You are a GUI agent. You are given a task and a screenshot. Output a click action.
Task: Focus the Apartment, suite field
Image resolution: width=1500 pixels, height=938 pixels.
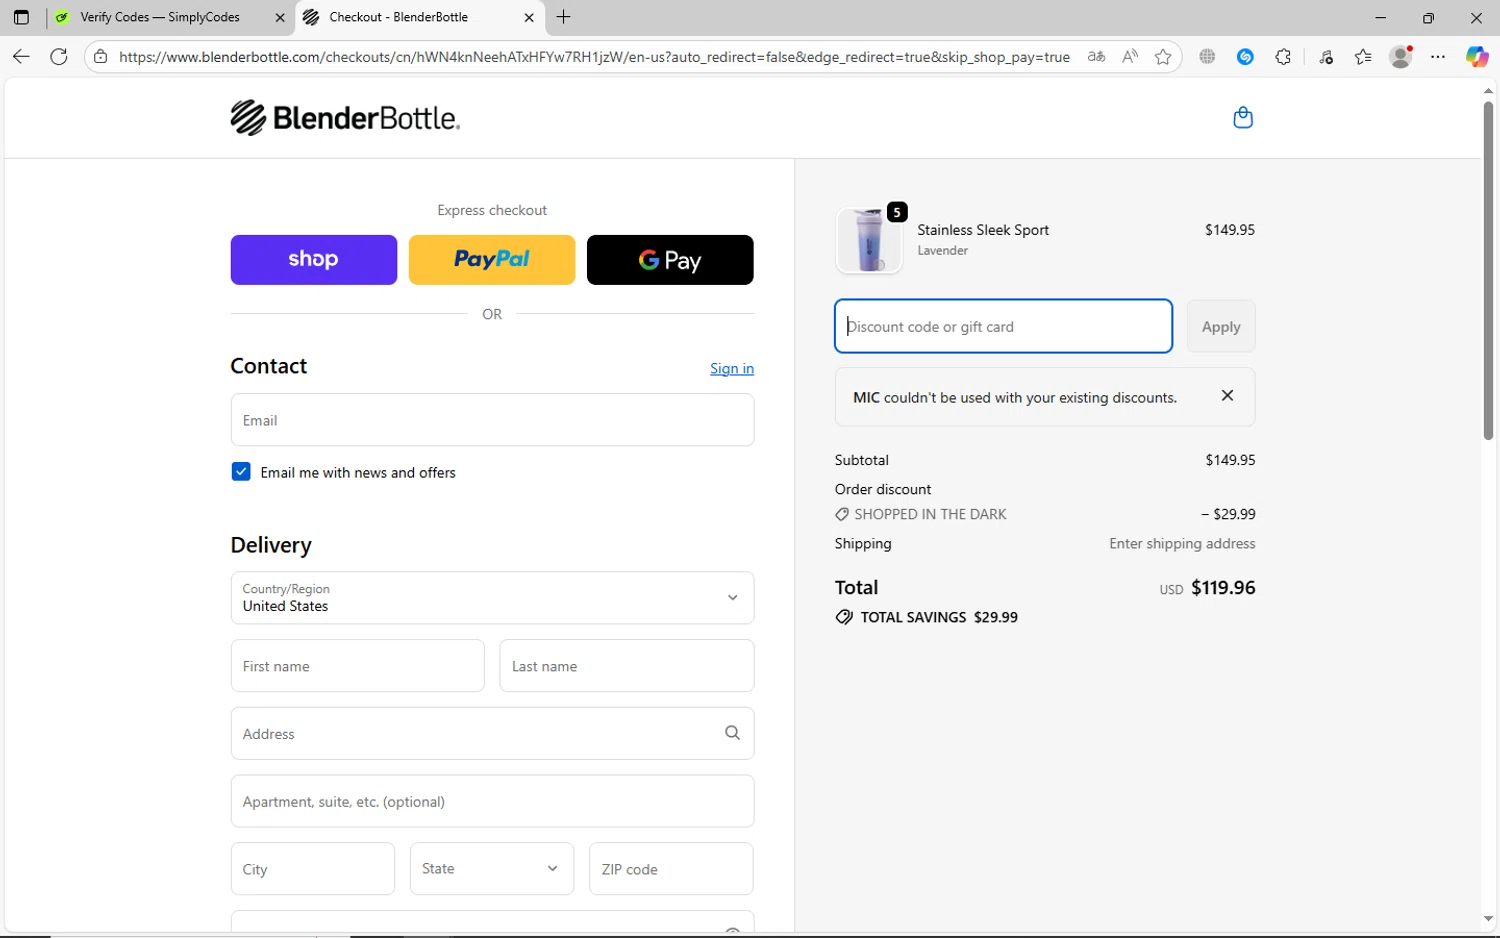(x=492, y=801)
